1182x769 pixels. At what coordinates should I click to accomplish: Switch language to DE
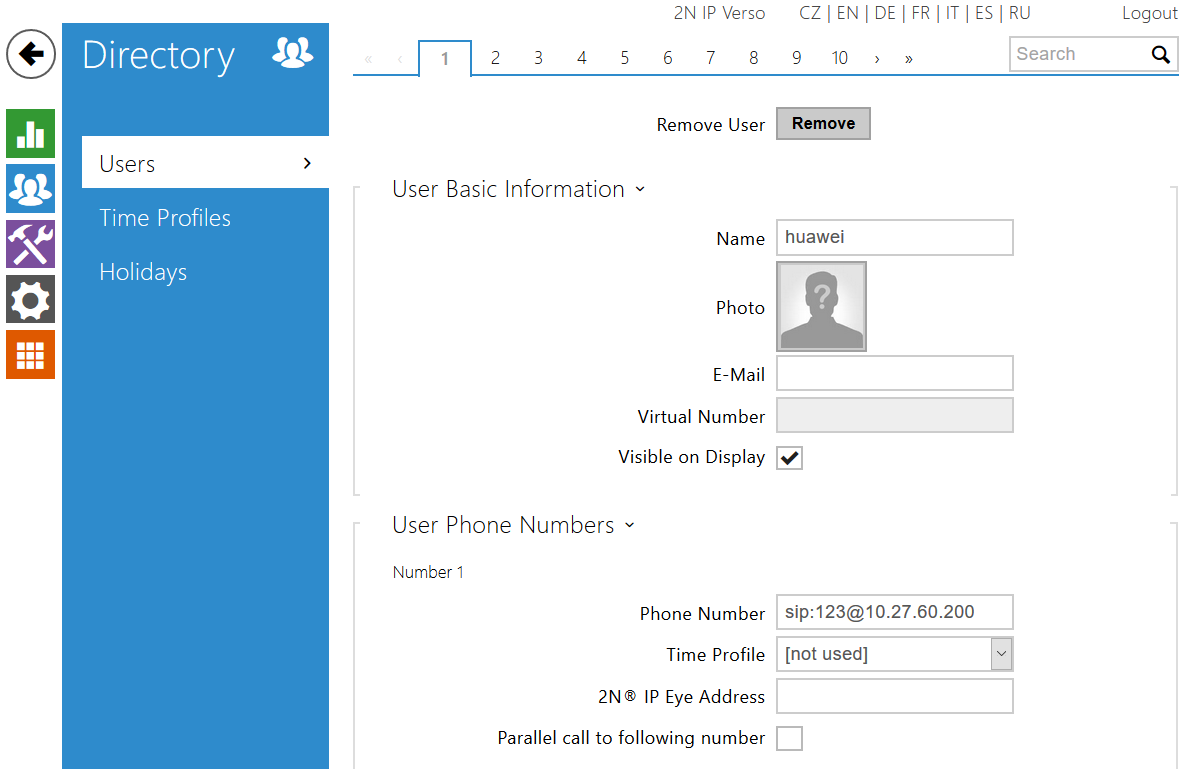885,13
